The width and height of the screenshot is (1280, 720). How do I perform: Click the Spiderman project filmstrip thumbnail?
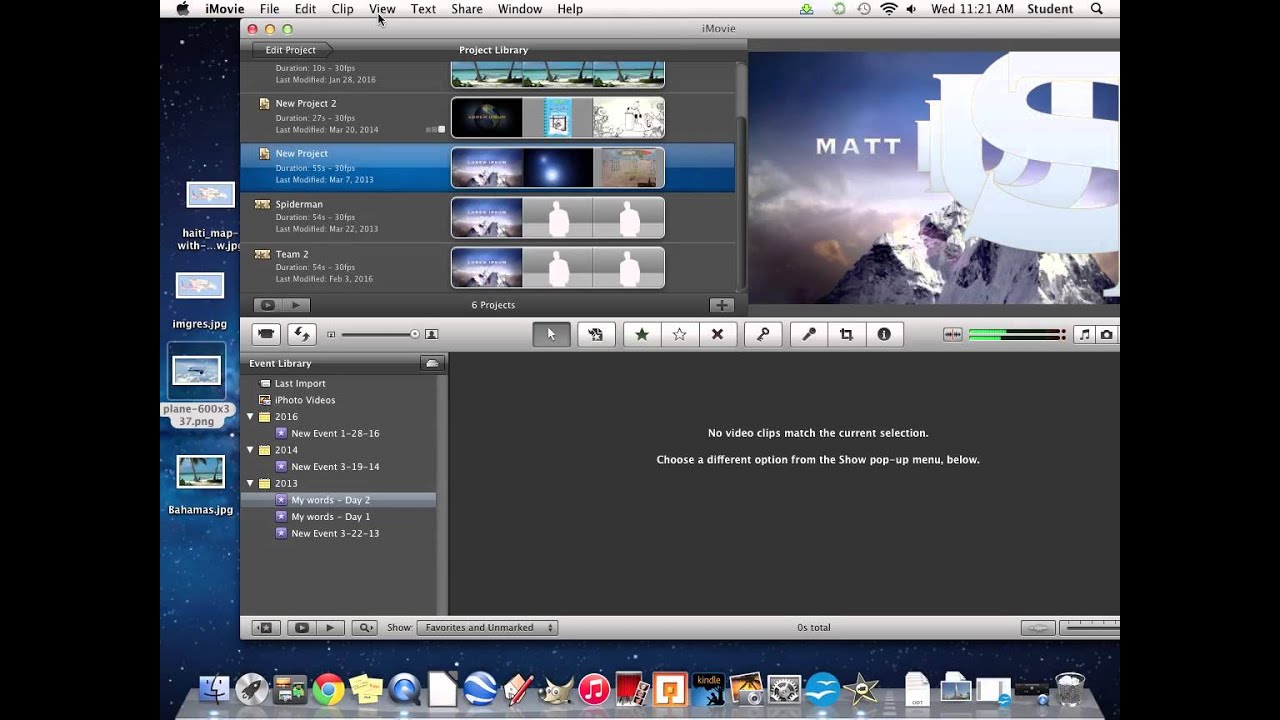tap(558, 218)
